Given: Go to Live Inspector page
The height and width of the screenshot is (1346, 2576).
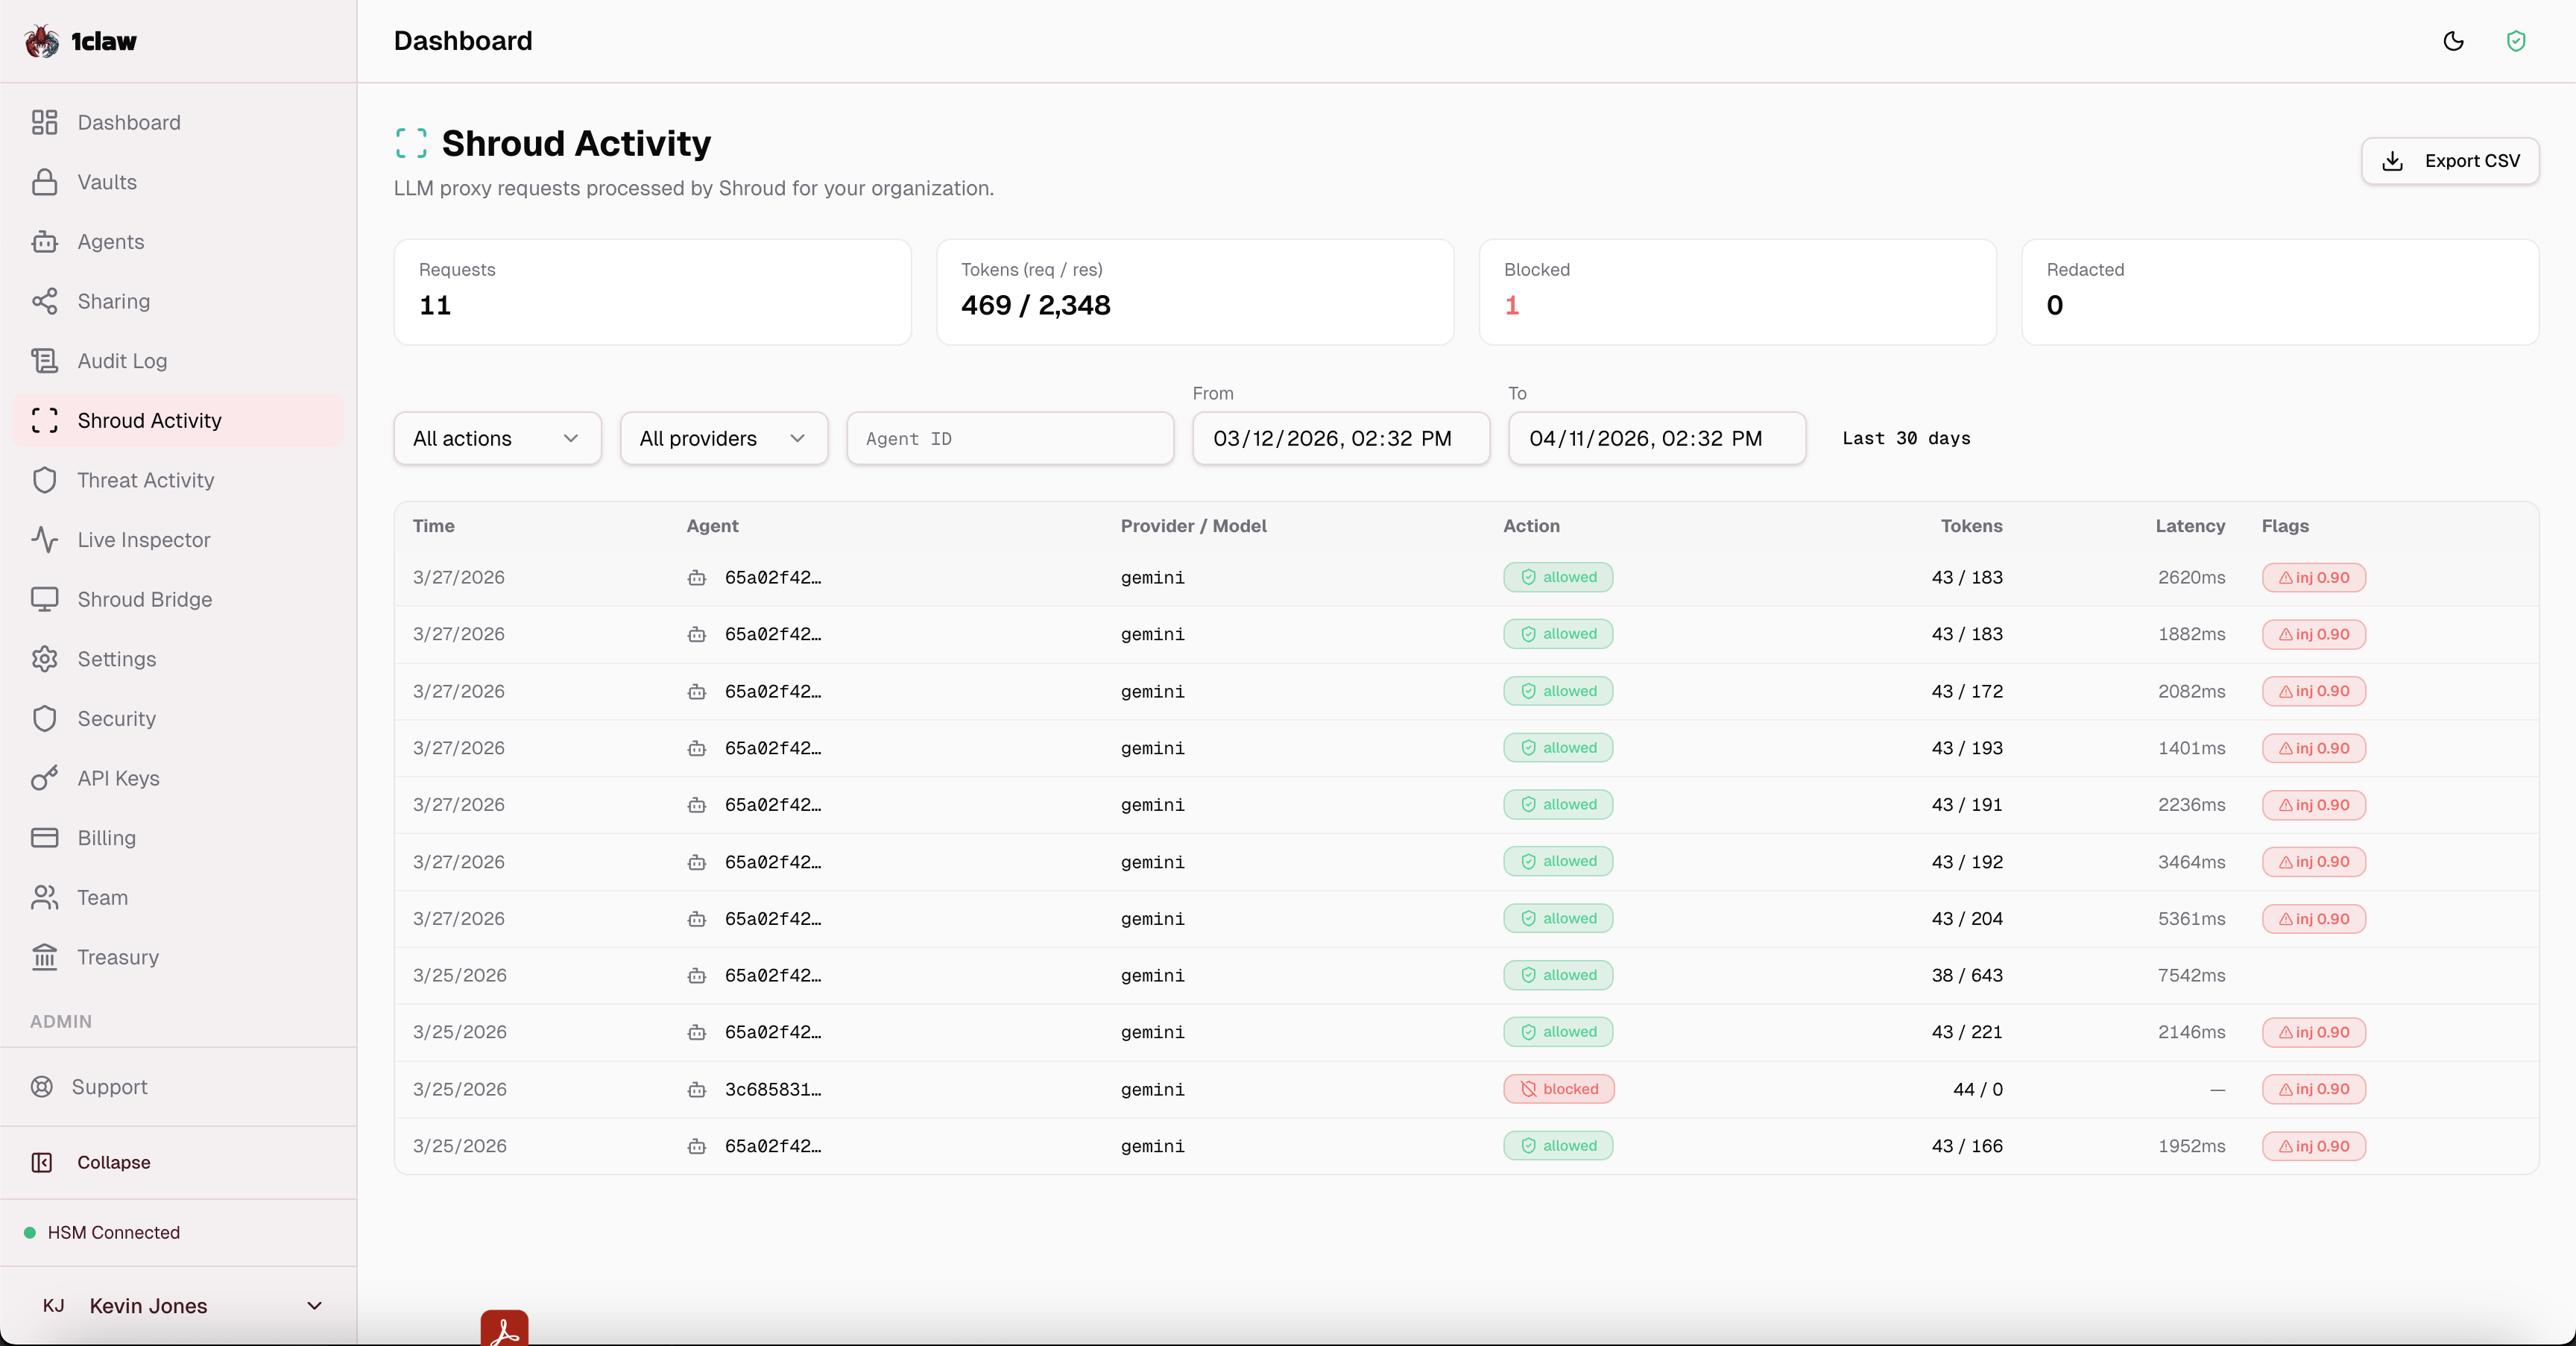Looking at the screenshot, I should 143,540.
